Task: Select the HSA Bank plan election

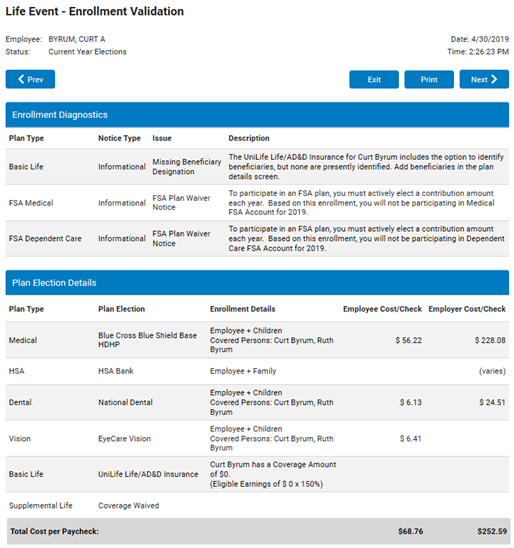Action: (x=116, y=371)
